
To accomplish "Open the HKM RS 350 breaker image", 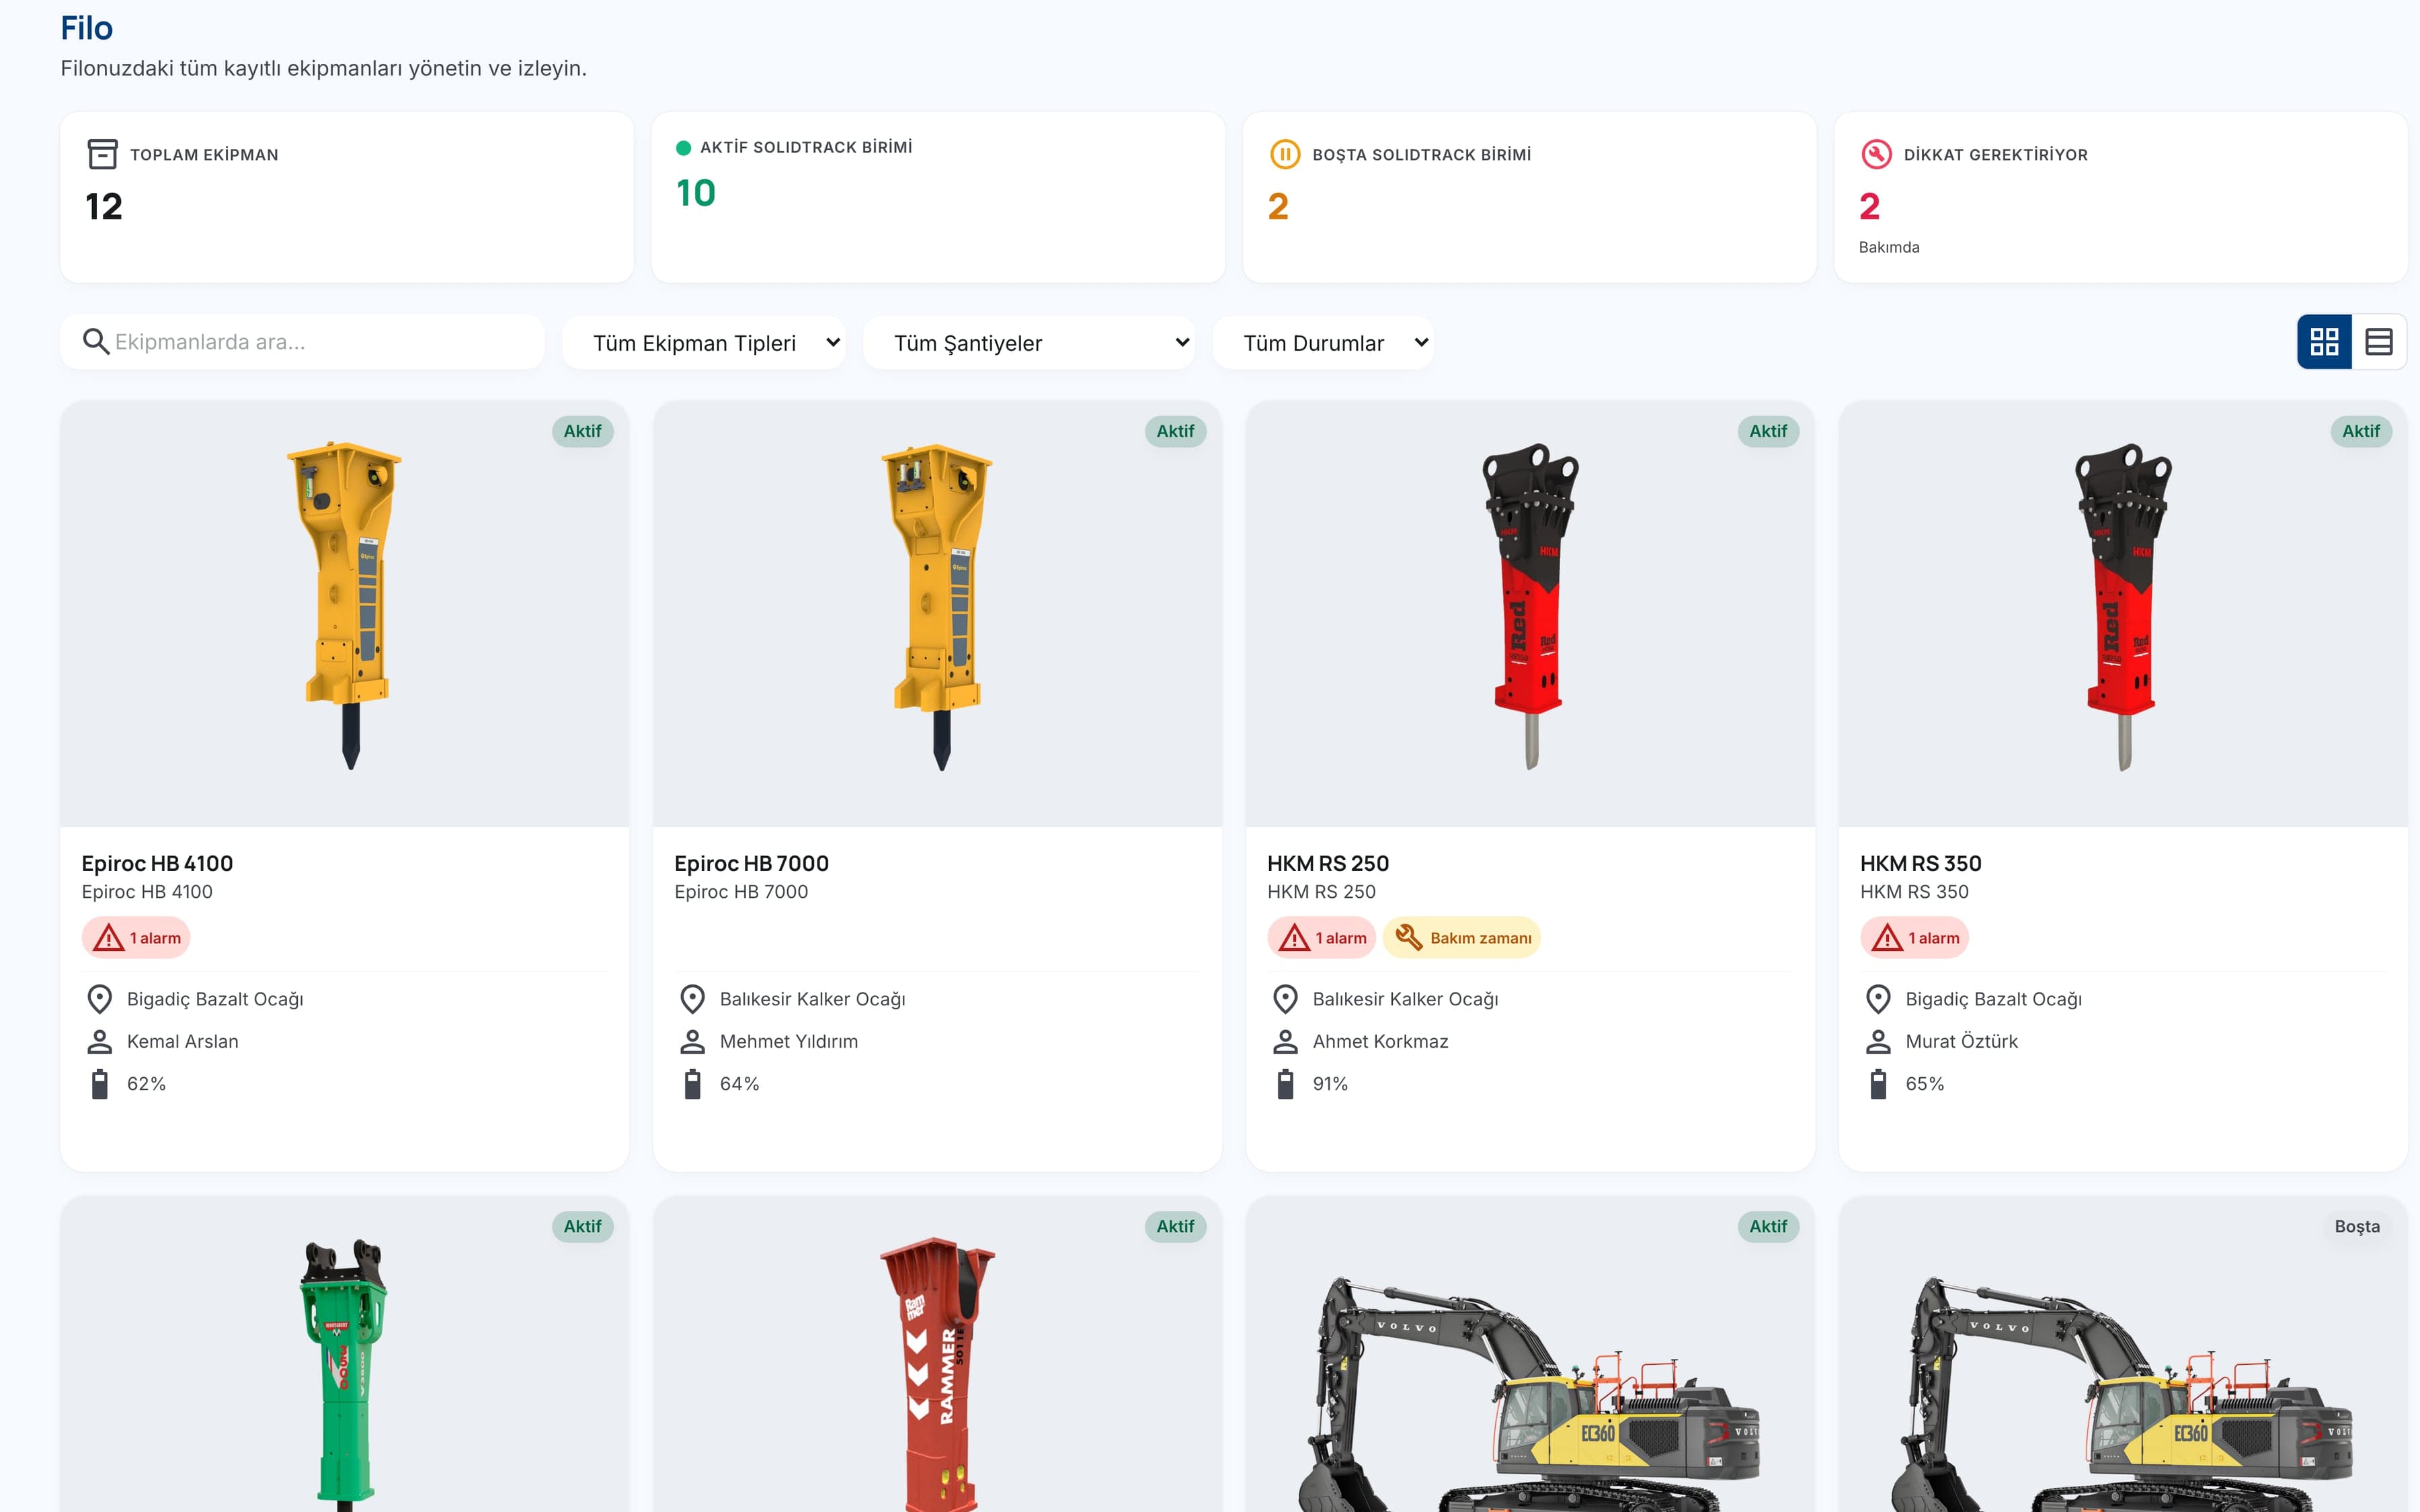I will pos(2123,614).
